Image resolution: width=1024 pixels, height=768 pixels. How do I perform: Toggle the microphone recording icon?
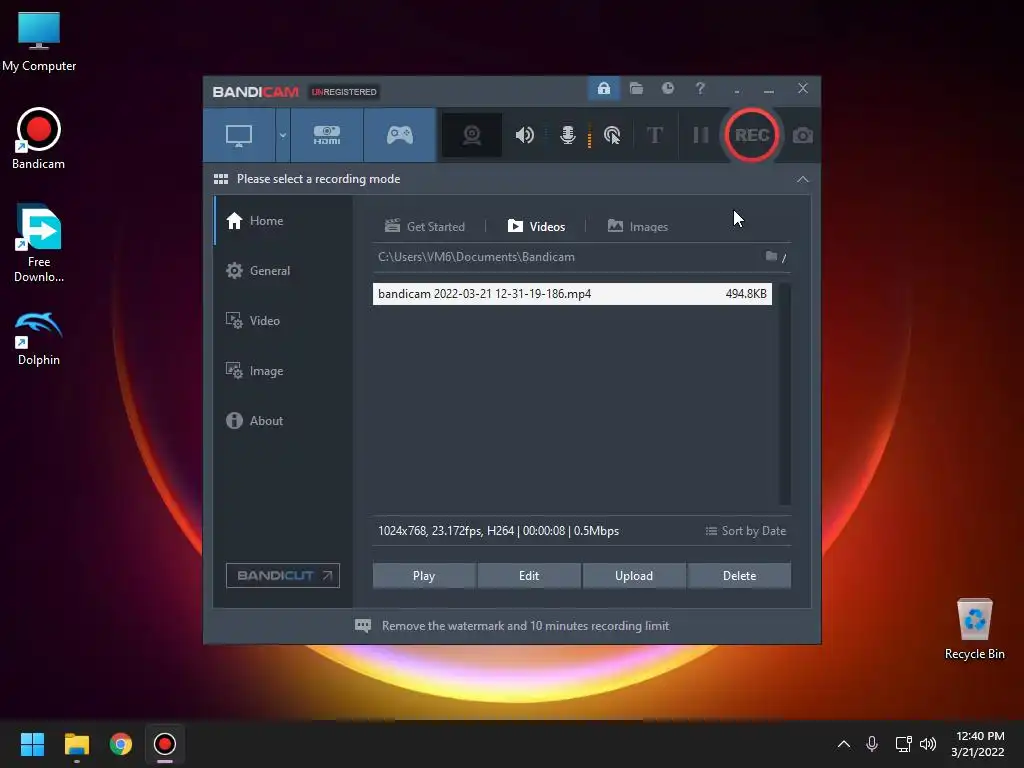pos(568,135)
